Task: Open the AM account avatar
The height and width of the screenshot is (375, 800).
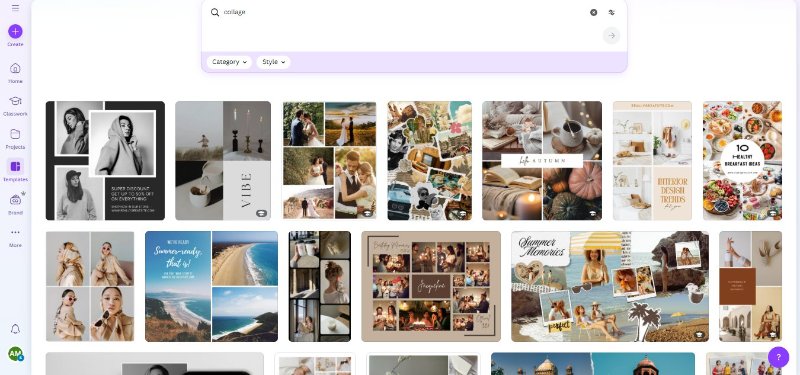Action: pyautogui.click(x=15, y=354)
